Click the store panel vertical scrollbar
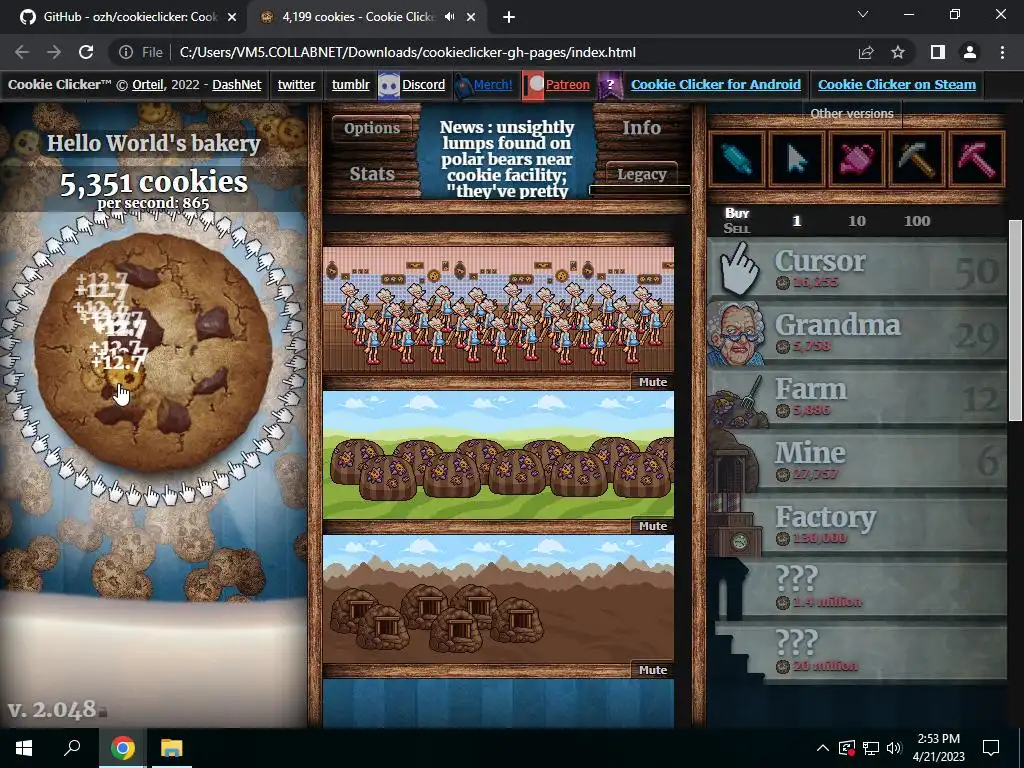1024x768 pixels. click(x=1014, y=320)
